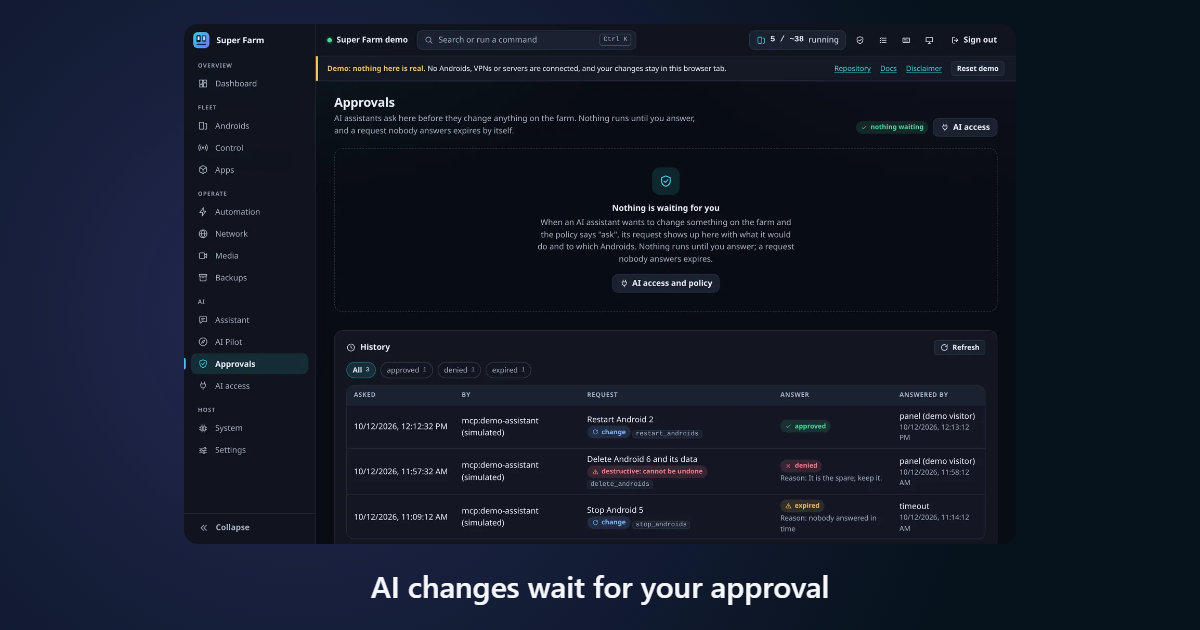The width and height of the screenshot is (1200, 630).
Task: Click the Dashboard sidebar icon
Action: pos(203,84)
